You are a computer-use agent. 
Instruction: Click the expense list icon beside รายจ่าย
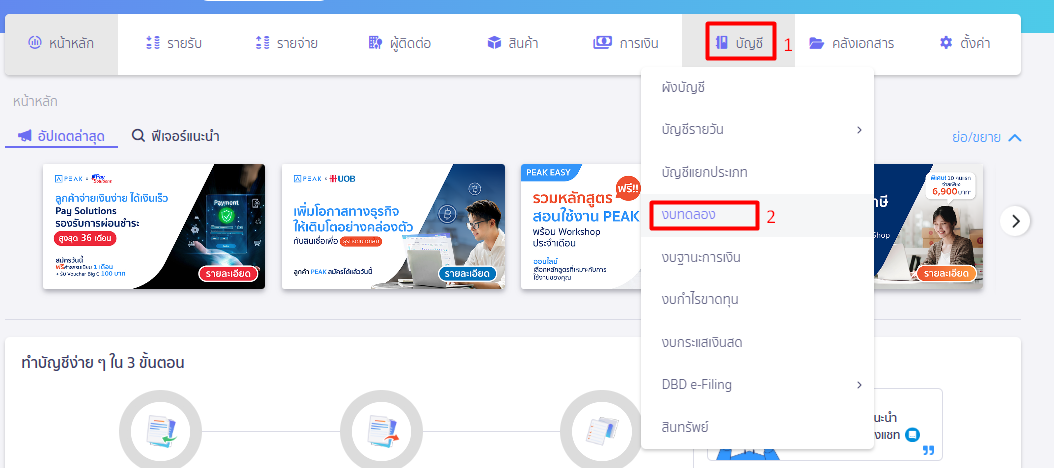point(262,43)
